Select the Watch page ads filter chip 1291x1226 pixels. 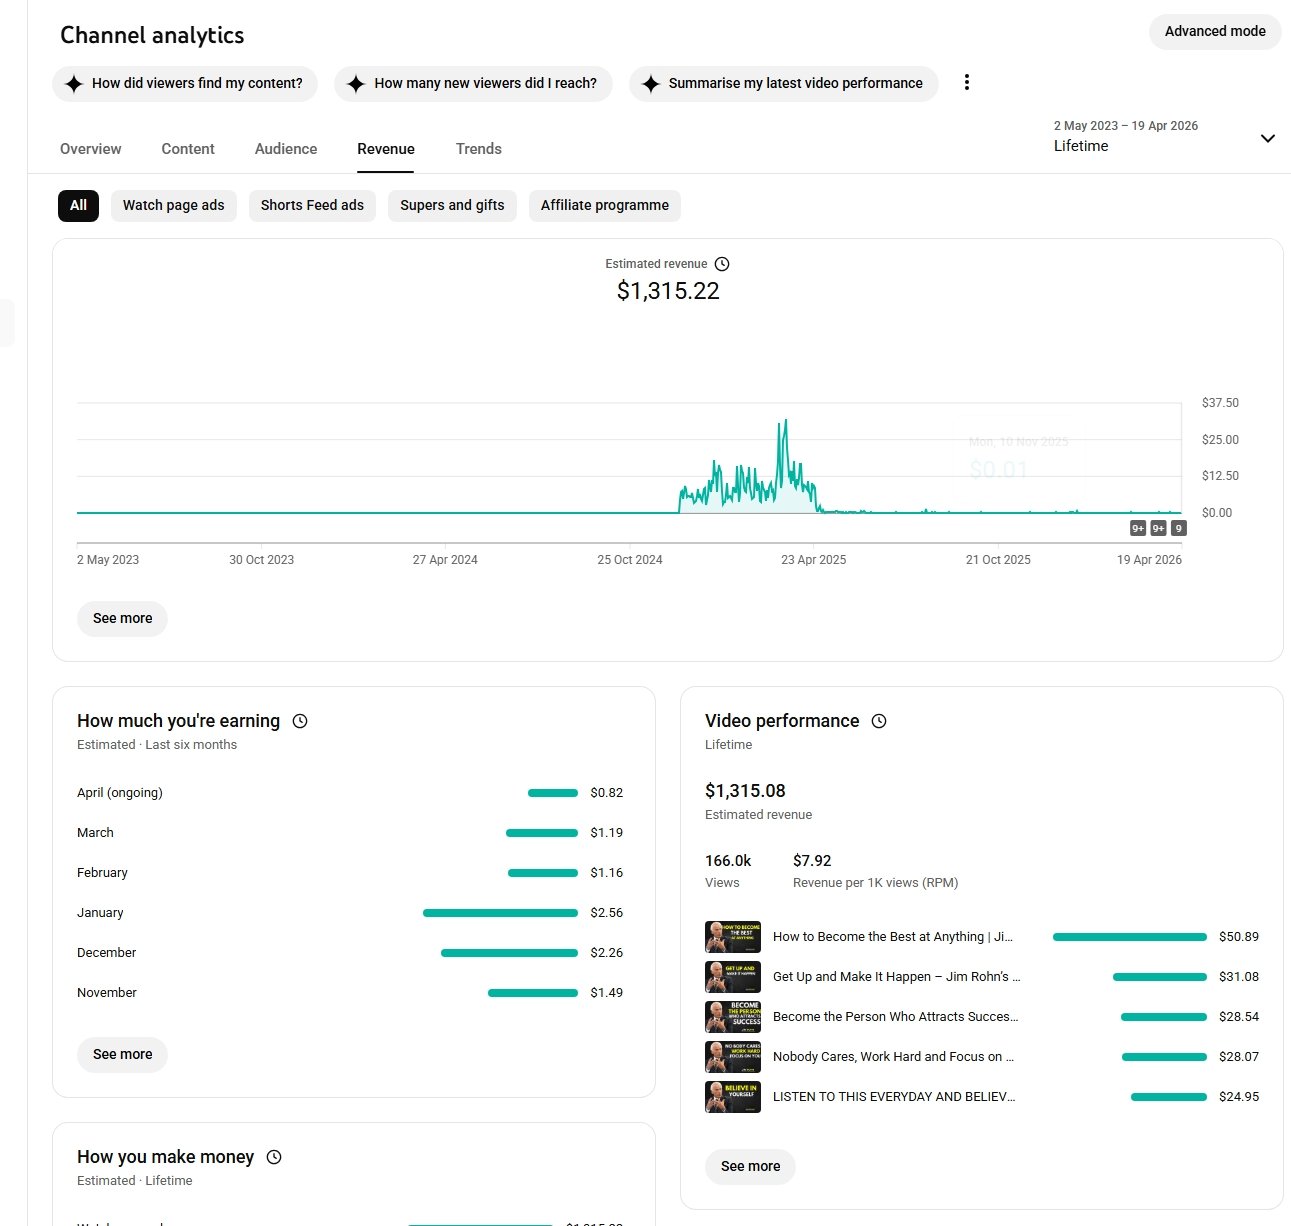tap(173, 206)
